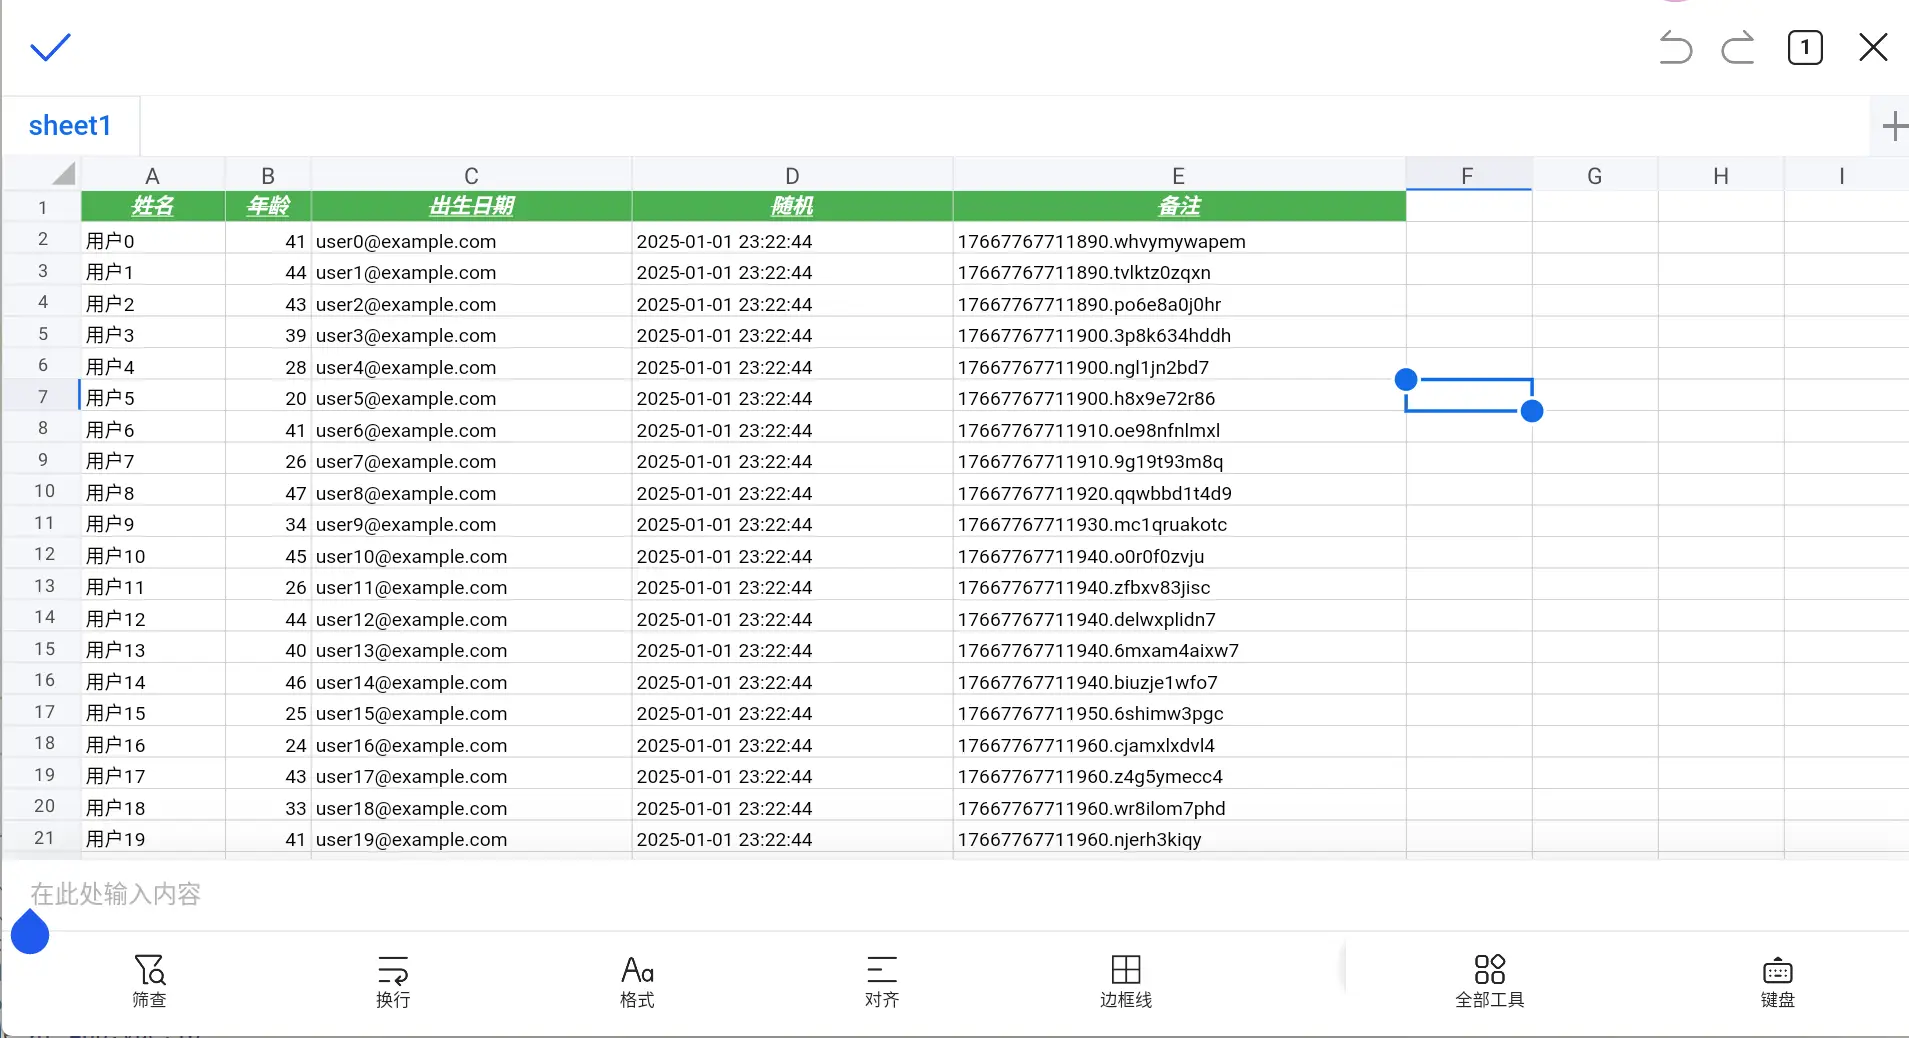Screen dimensions: 1909x1038
Task: Select row 12 header
Action: pyautogui.click(x=44, y=555)
